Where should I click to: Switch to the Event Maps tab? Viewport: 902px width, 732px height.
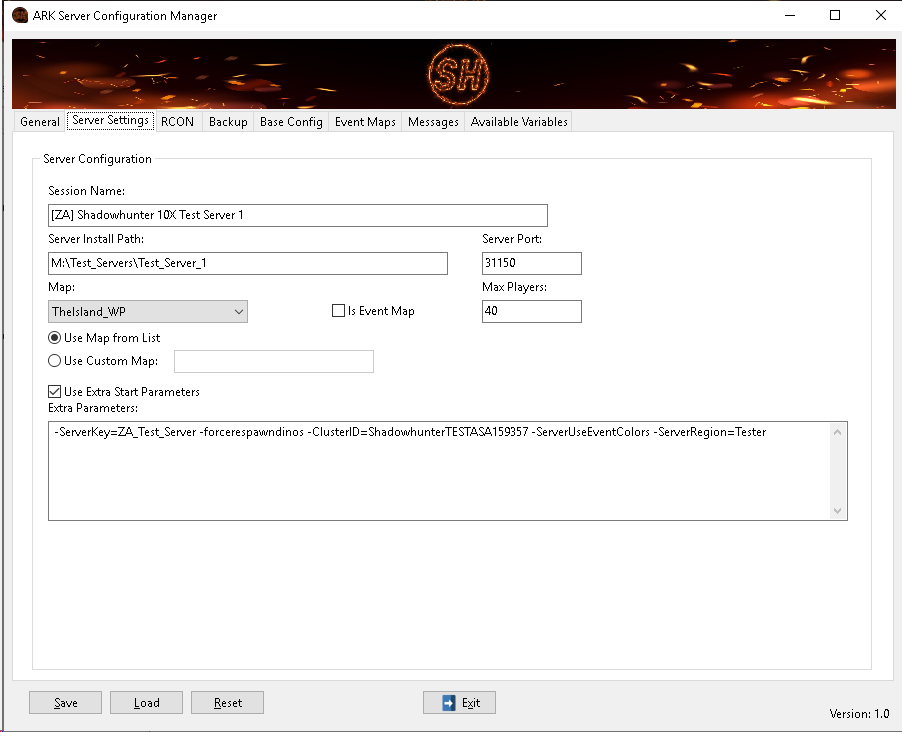tap(365, 122)
